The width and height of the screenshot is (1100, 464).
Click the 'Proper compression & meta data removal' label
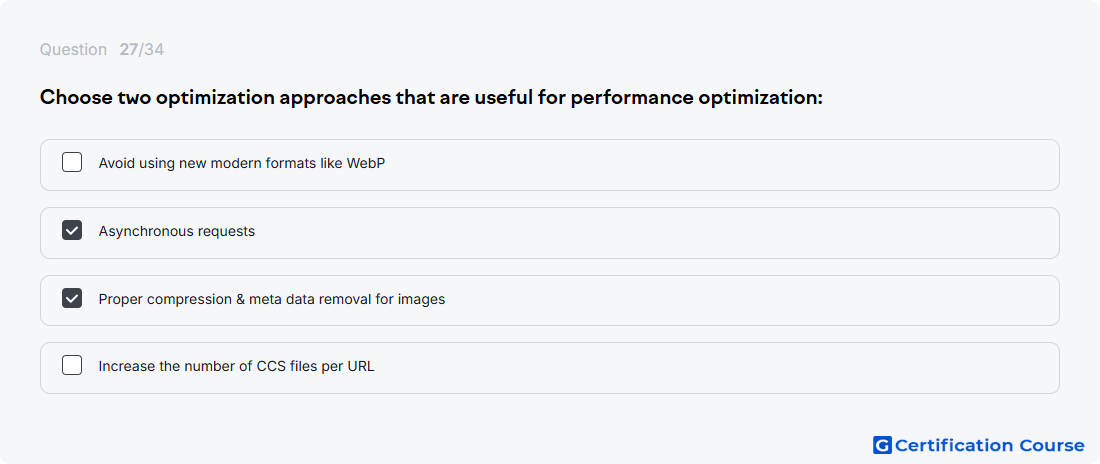(x=271, y=299)
